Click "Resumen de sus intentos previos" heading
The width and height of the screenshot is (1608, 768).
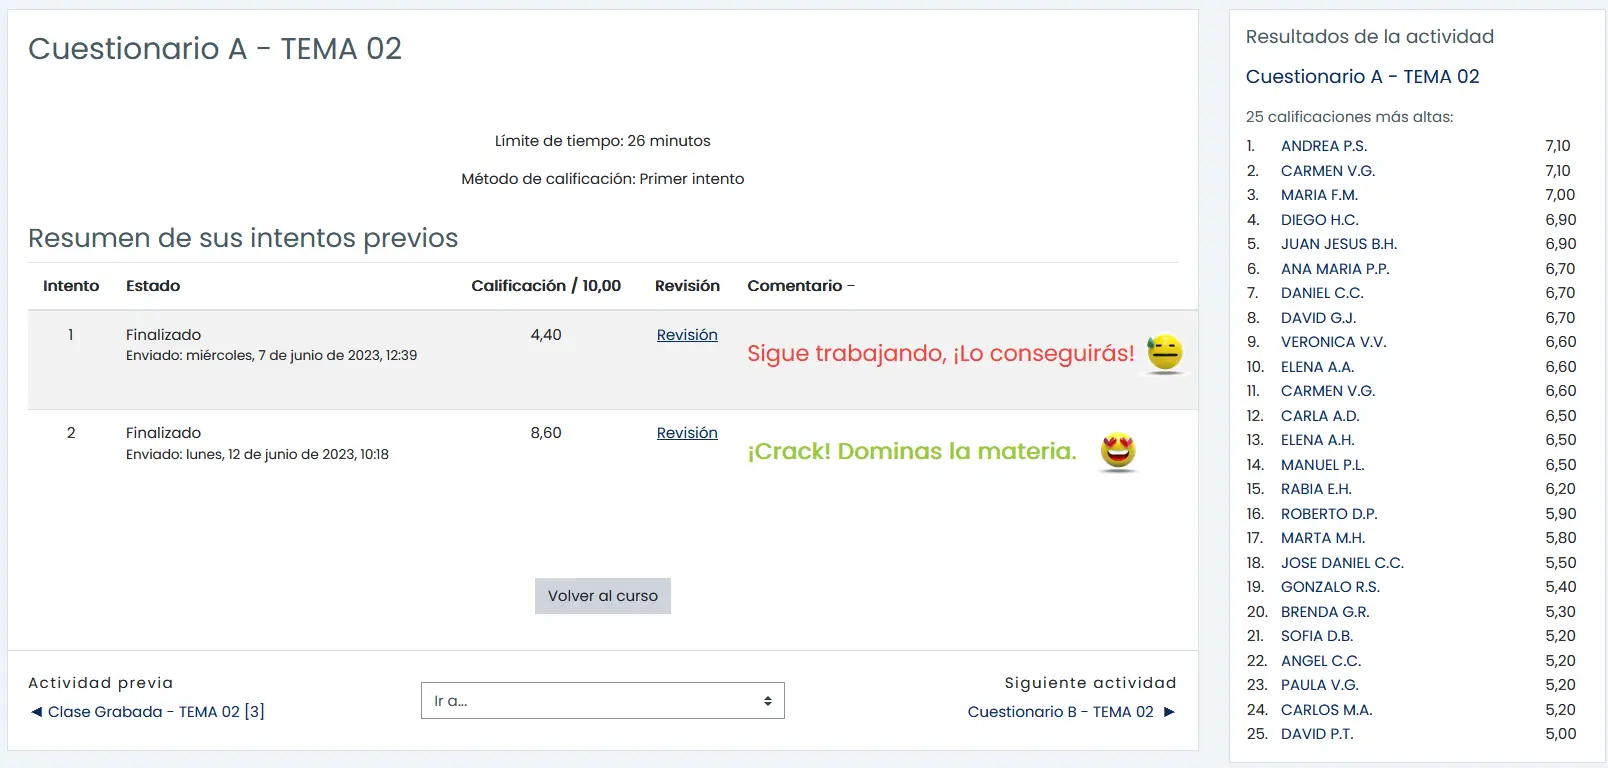click(243, 238)
